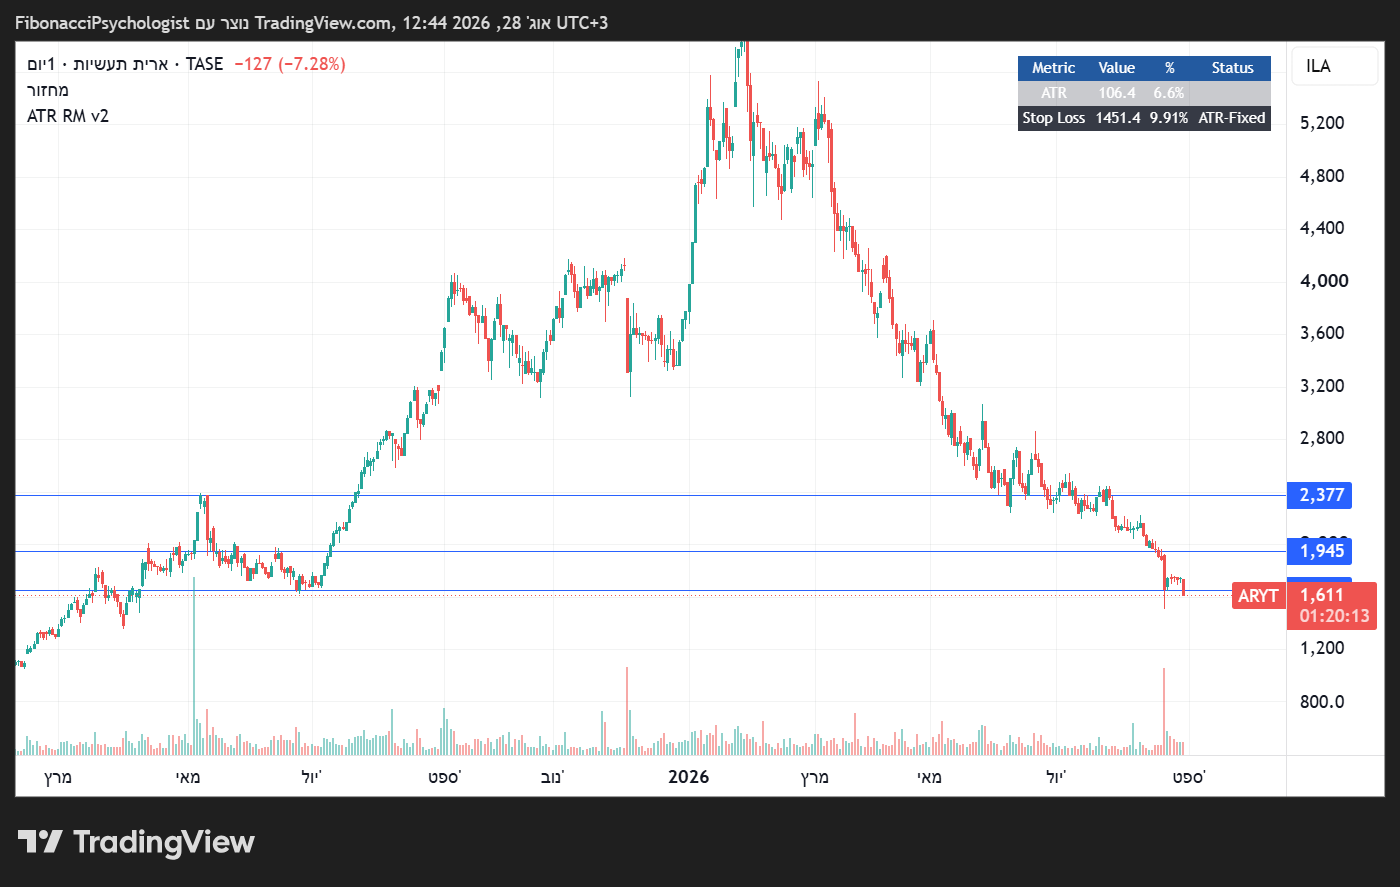Click the Metric column header
The height and width of the screenshot is (887, 1400).
tap(1054, 68)
